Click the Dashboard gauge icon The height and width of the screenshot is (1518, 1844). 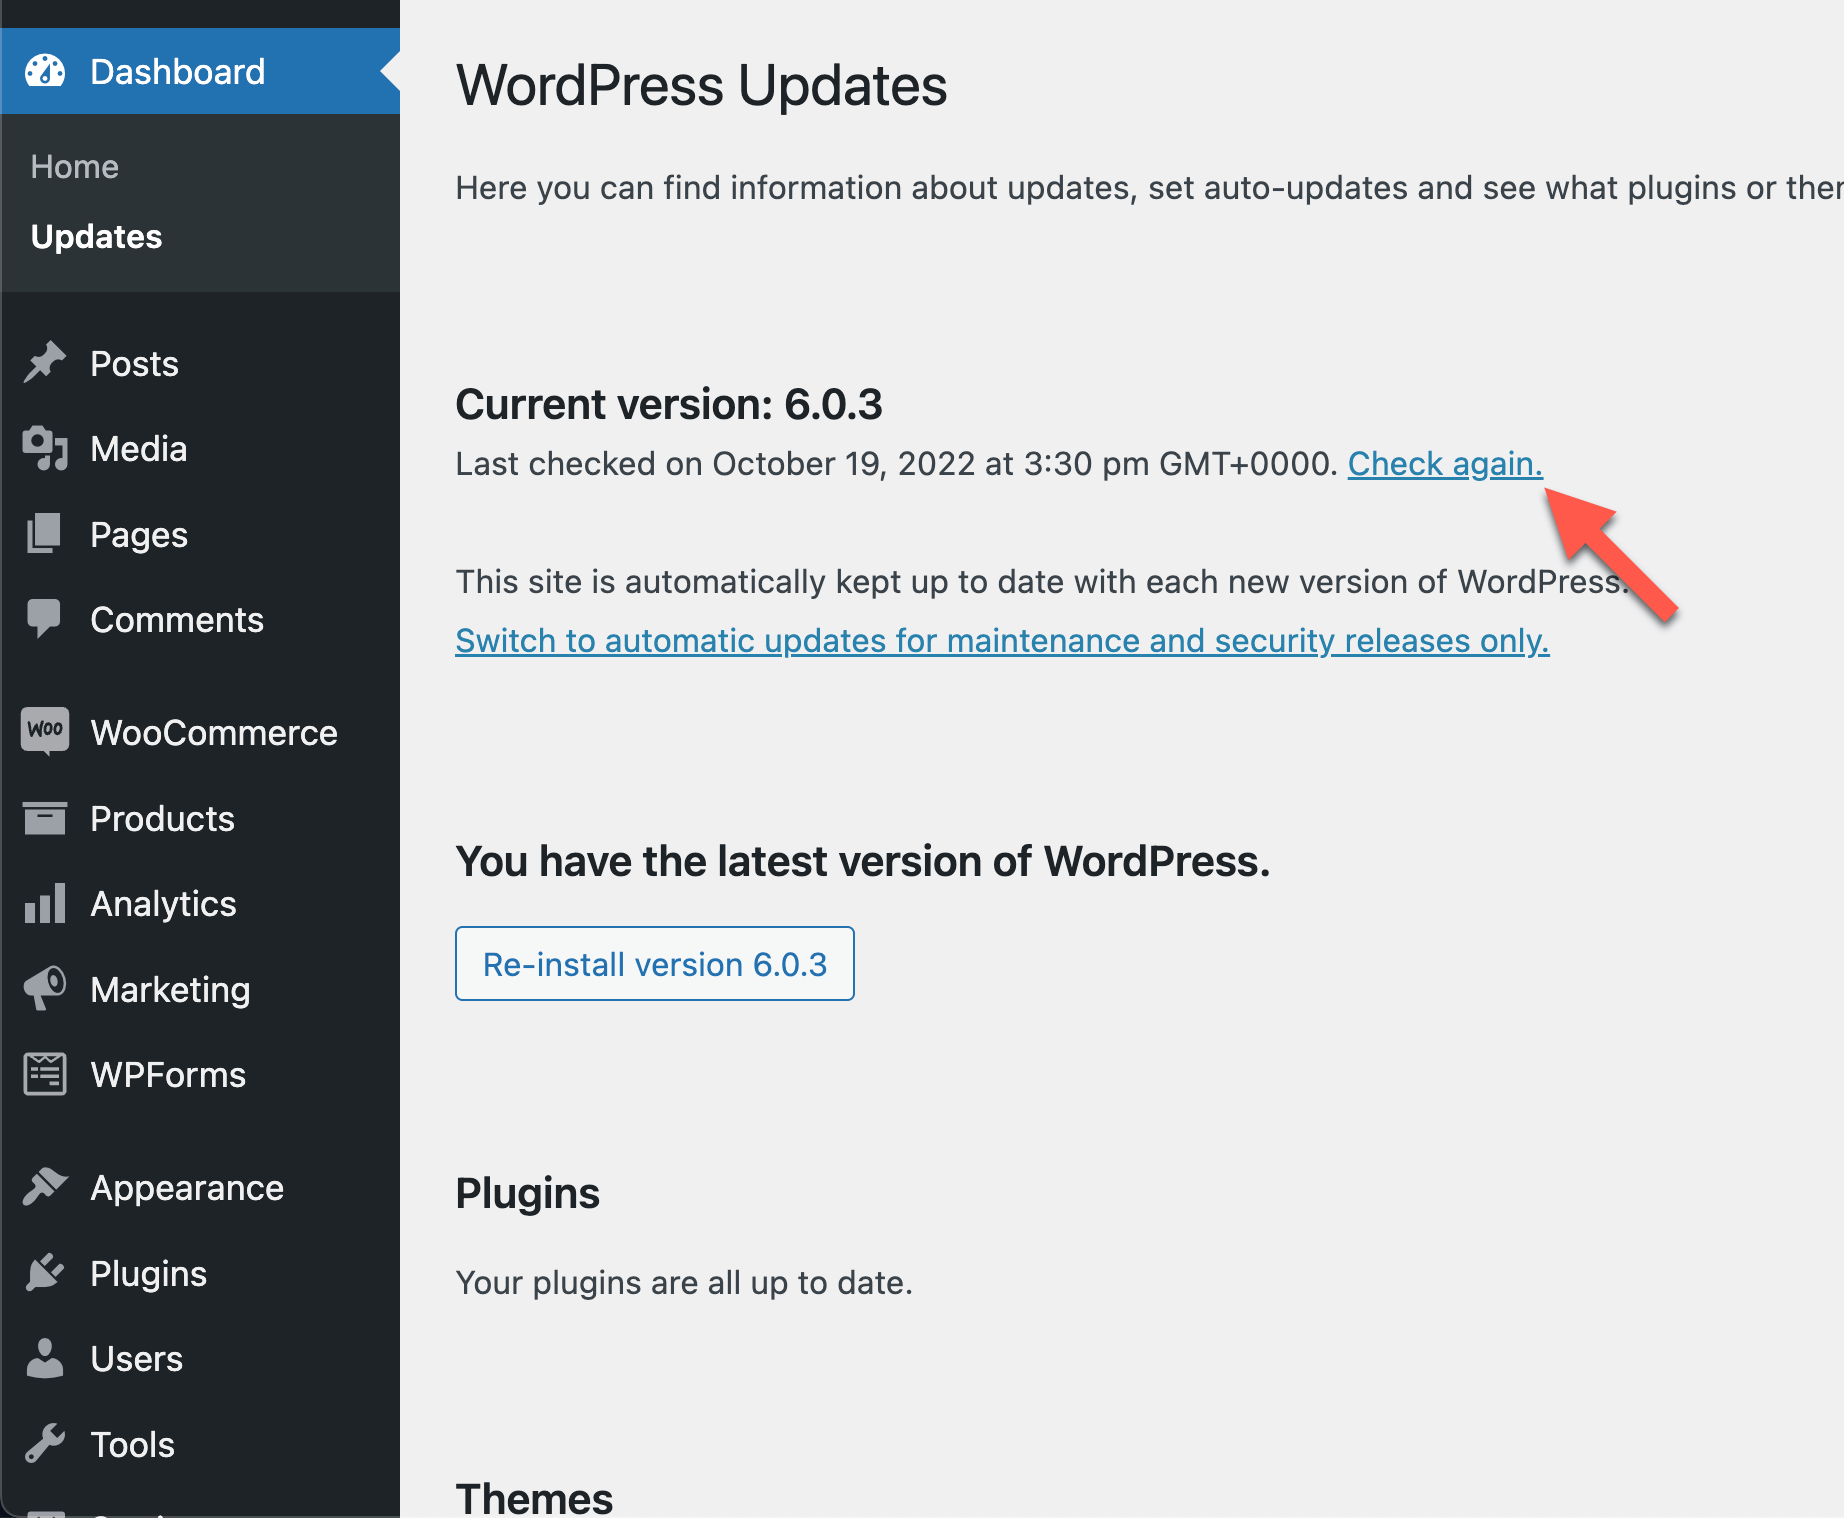point(45,71)
